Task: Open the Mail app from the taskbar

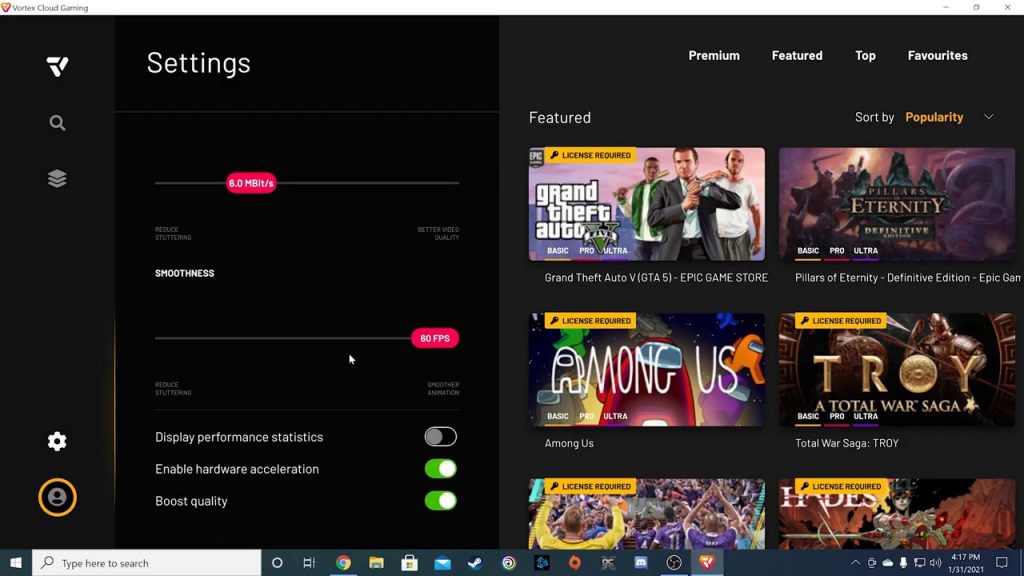Action: 443,563
